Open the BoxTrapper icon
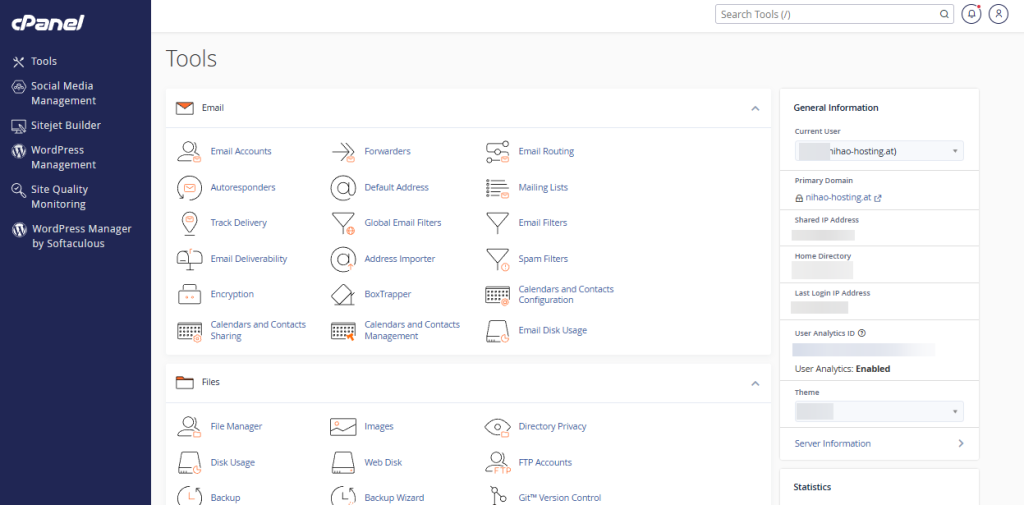Screen dimensions: 1024x505 tap(344, 295)
